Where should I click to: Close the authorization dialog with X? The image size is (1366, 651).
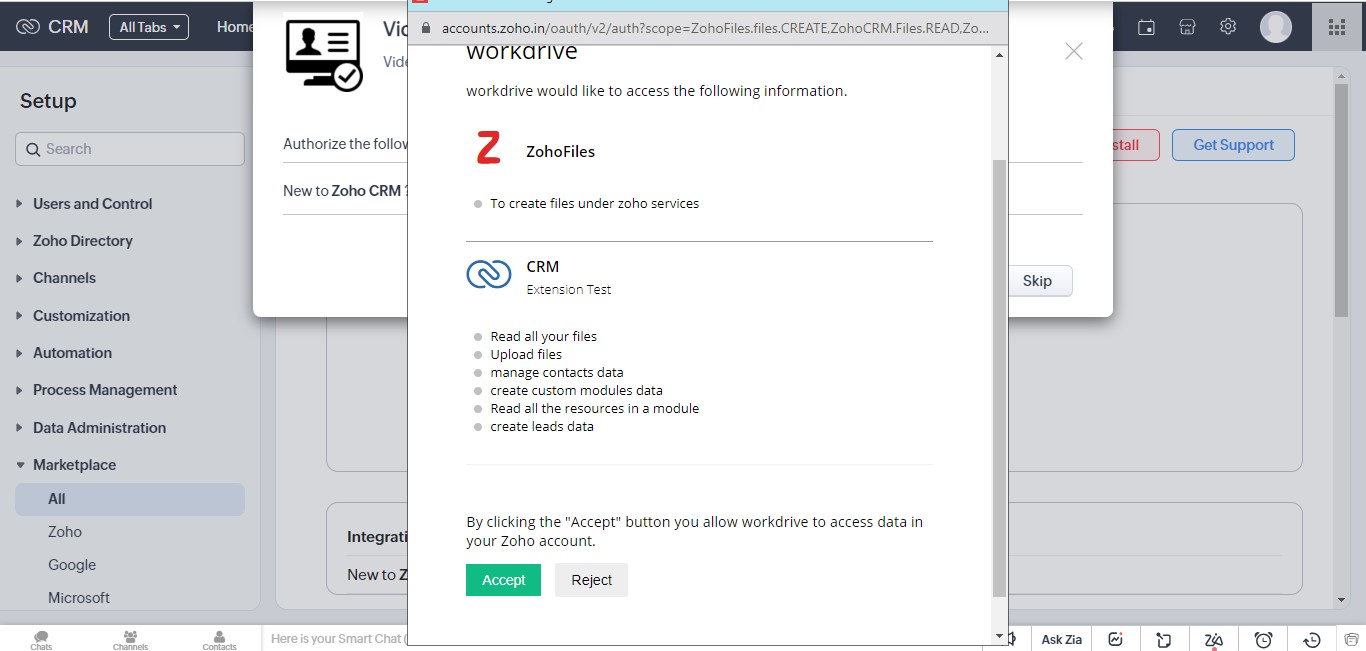pyautogui.click(x=1073, y=51)
